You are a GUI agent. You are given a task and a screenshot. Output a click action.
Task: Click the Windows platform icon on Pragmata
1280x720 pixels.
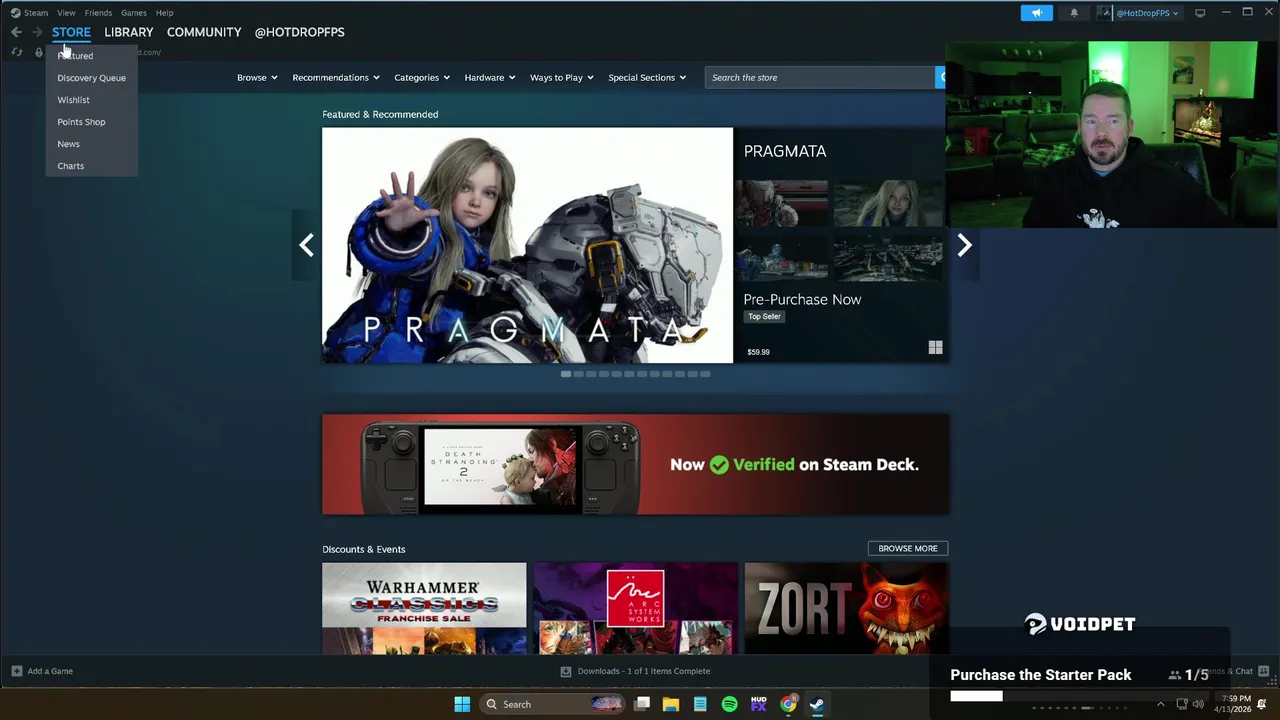coord(935,348)
